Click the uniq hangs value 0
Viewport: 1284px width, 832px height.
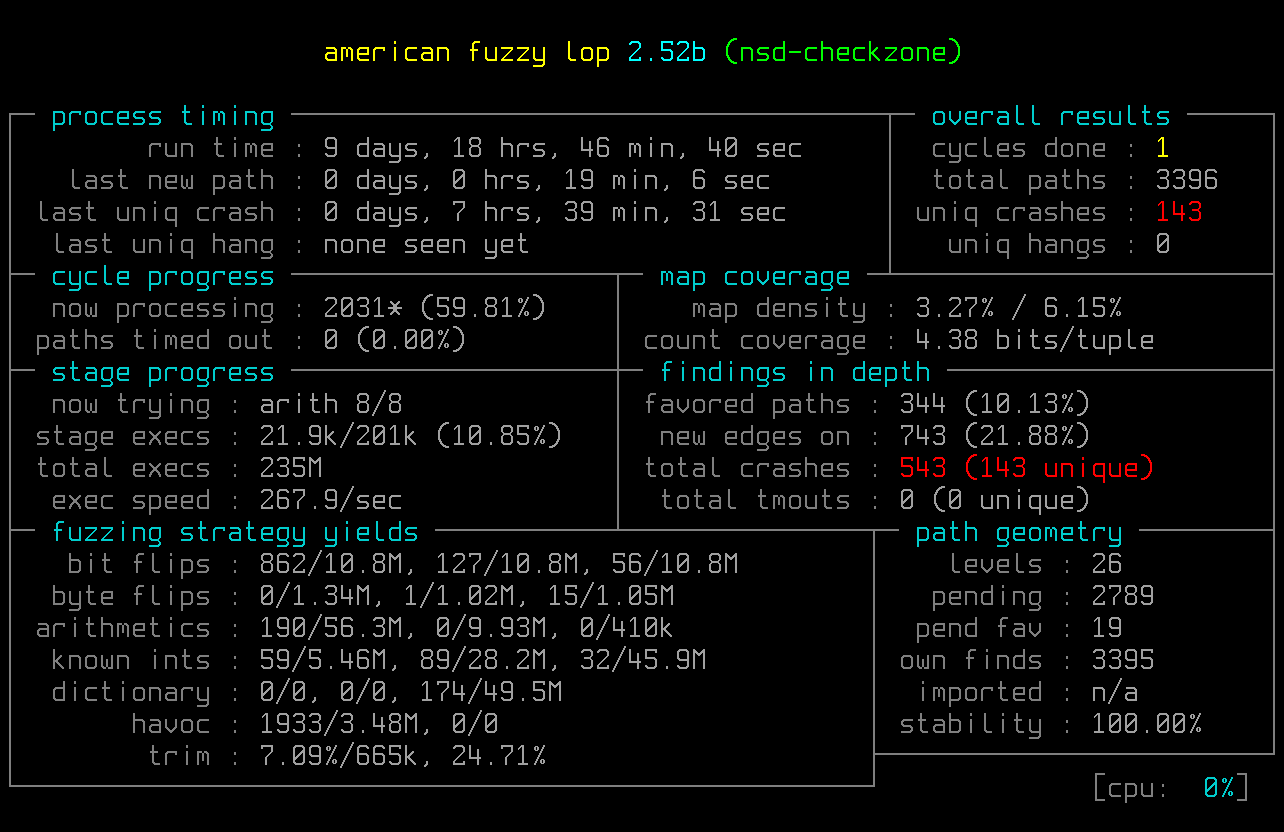(1162, 245)
